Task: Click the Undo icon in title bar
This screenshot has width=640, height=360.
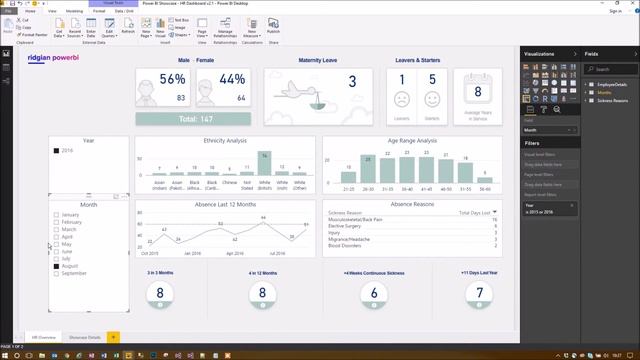Action: tap(20, 3)
